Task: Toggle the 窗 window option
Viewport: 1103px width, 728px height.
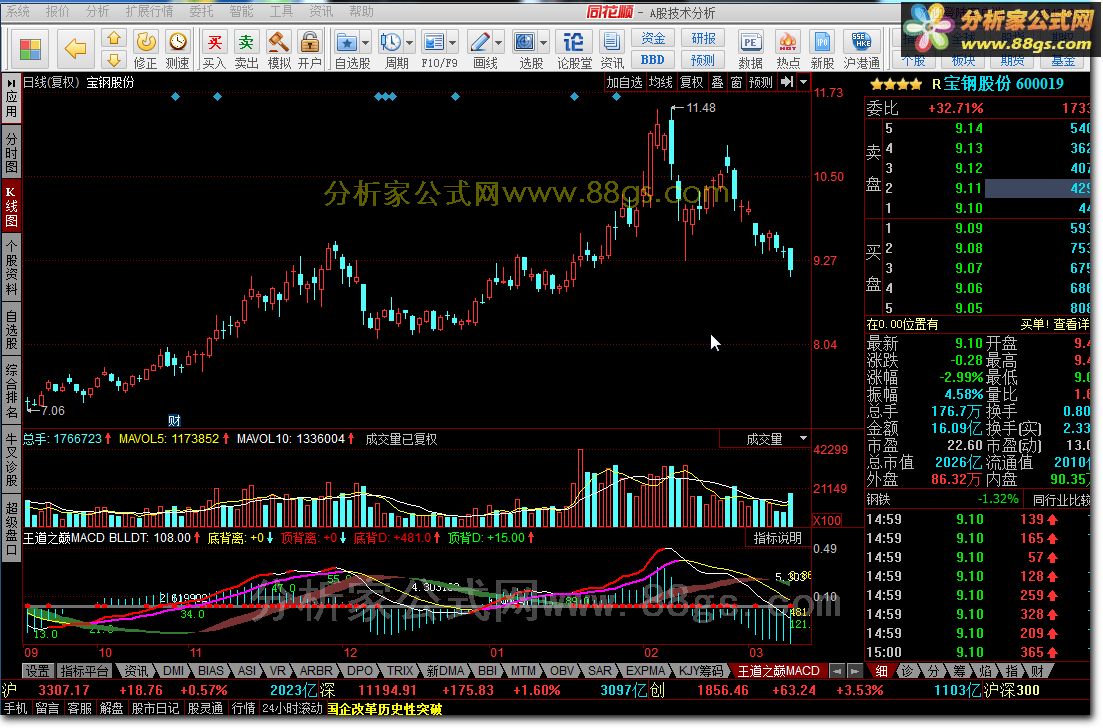Action: (x=736, y=82)
